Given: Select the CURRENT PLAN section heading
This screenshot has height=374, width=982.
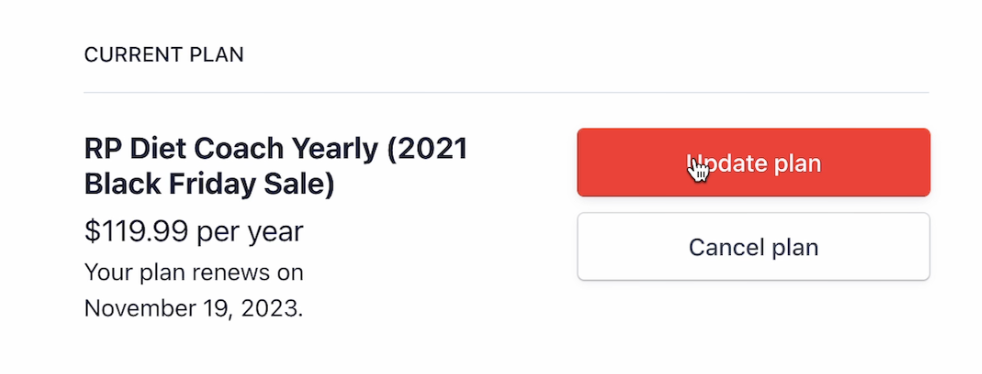Looking at the screenshot, I should coord(164,55).
